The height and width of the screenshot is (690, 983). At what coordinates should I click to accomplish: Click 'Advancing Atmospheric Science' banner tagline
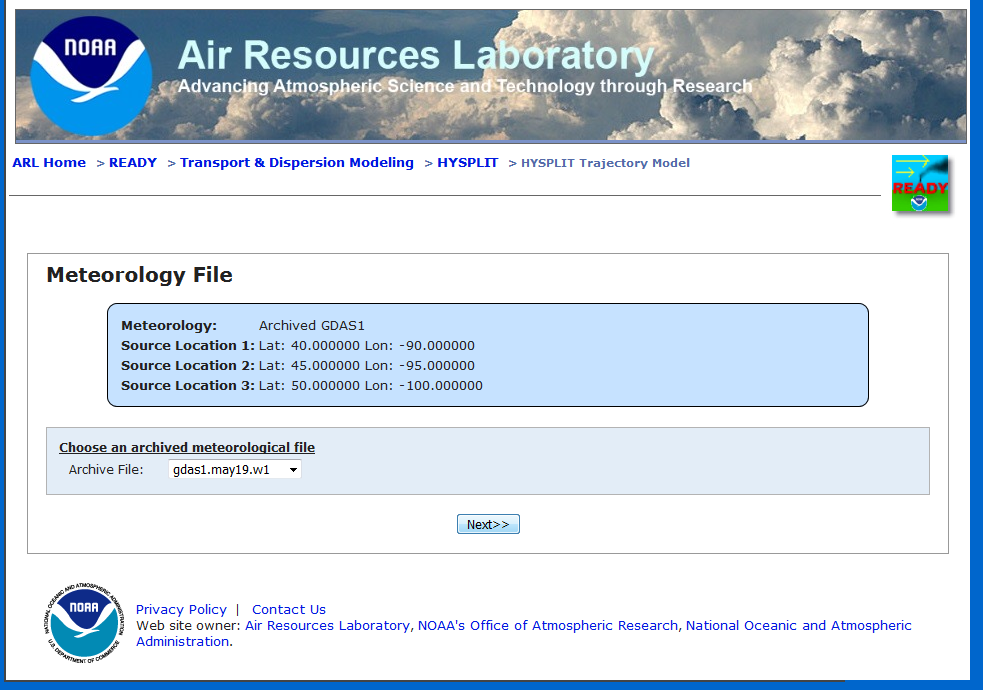click(465, 86)
